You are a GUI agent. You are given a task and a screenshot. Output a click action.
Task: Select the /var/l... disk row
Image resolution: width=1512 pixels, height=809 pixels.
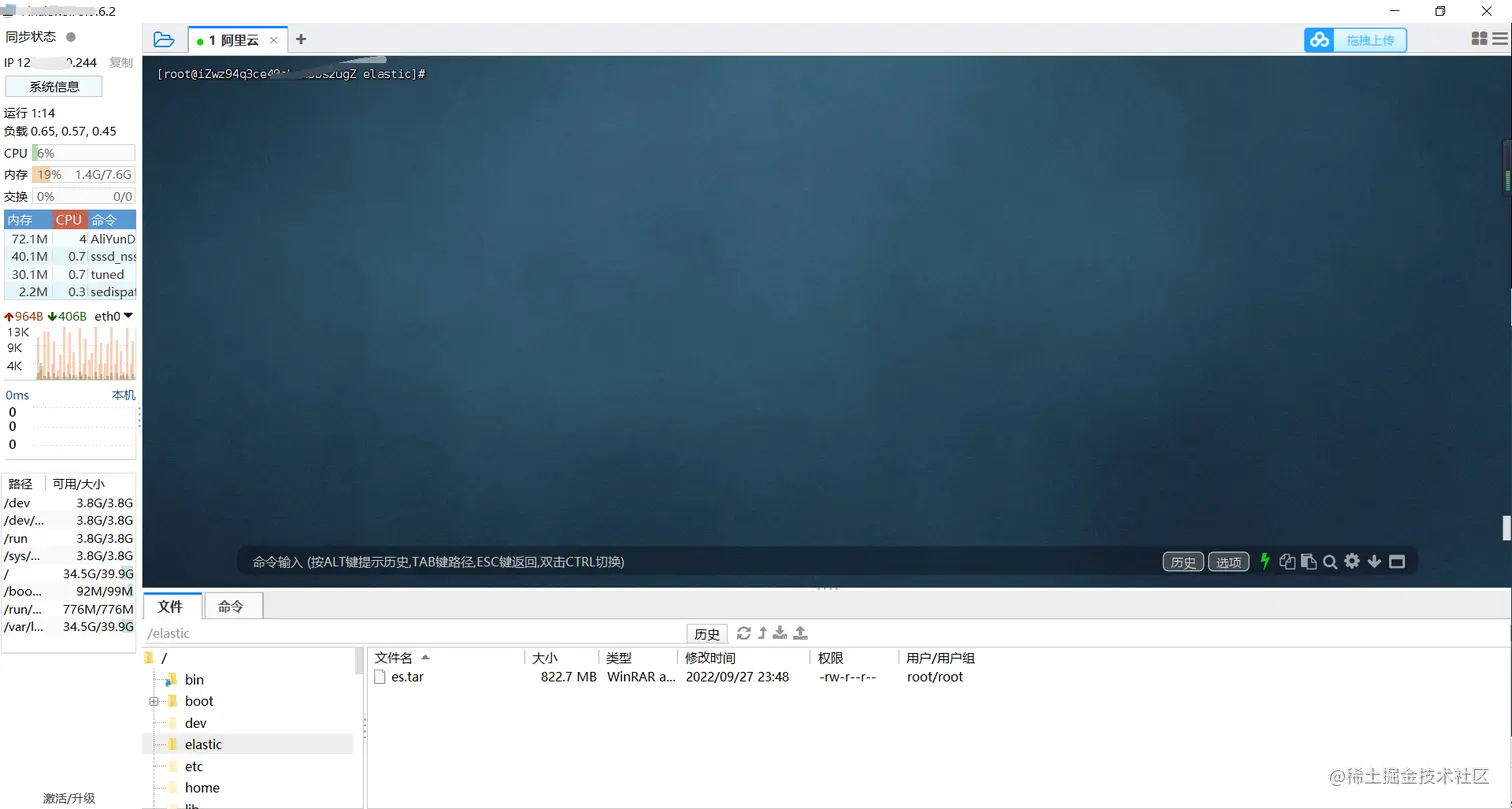point(69,627)
